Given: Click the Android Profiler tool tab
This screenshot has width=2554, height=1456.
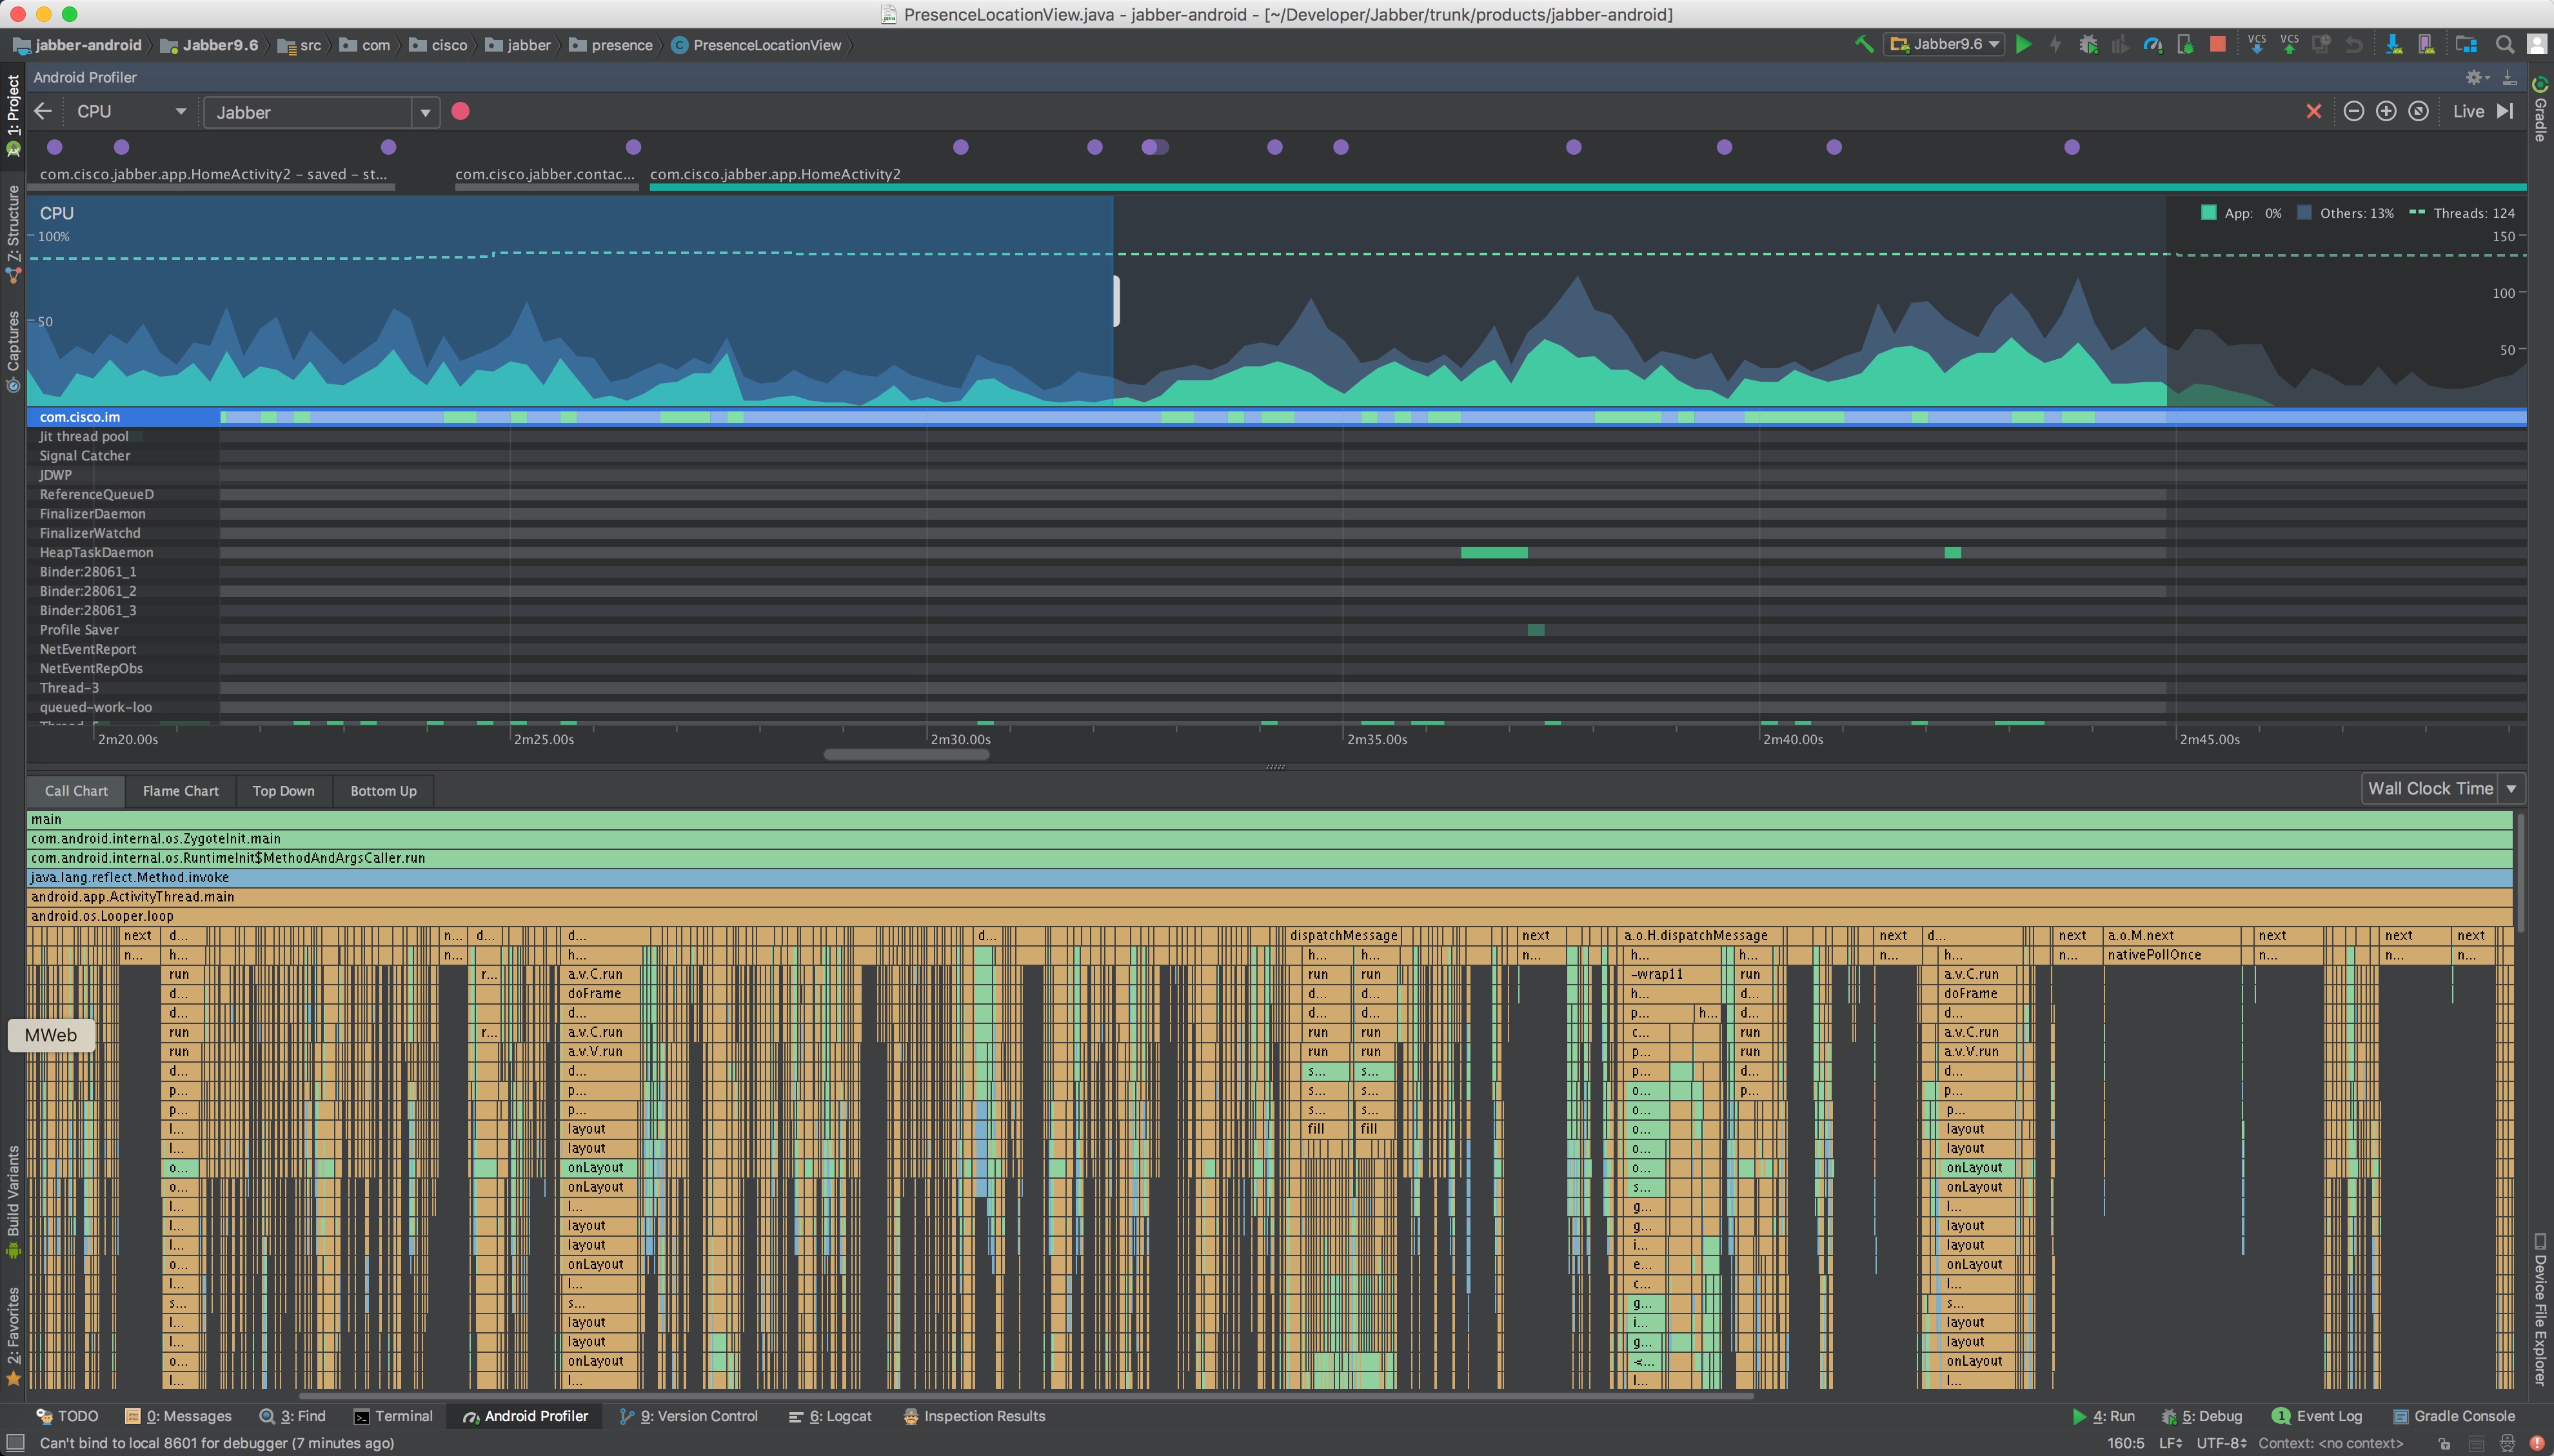Looking at the screenshot, I should pyautogui.click(x=525, y=1416).
